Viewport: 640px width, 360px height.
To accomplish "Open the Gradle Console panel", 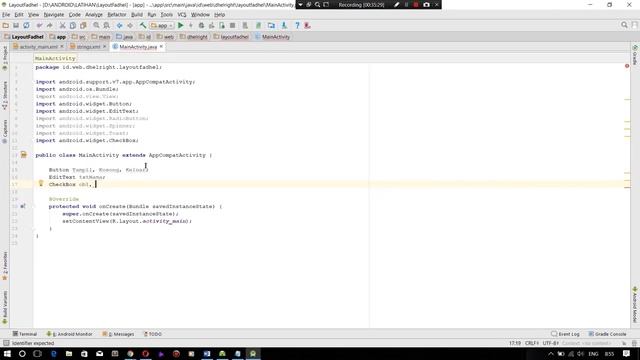I will [x=607, y=334].
